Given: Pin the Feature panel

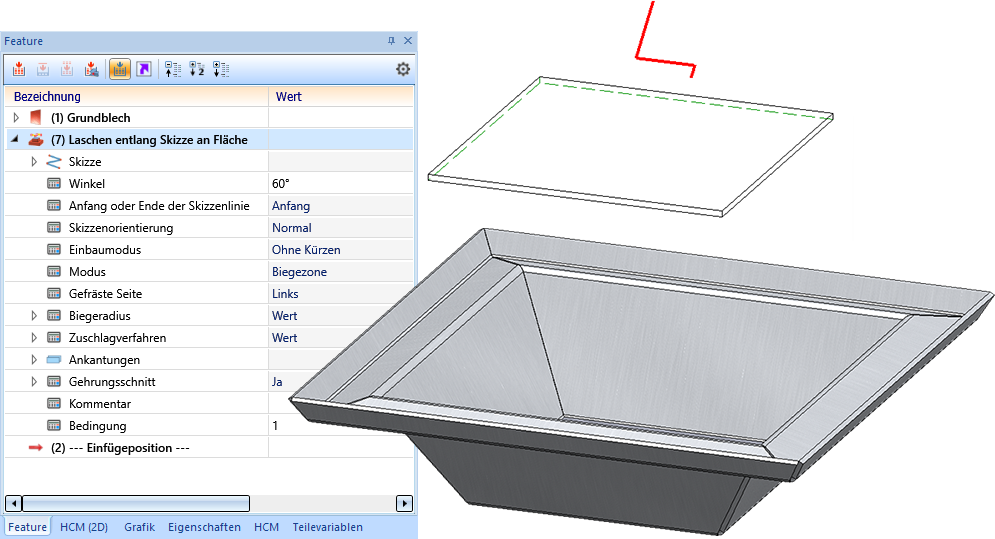Looking at the screenshot, I should coord(392,41).
